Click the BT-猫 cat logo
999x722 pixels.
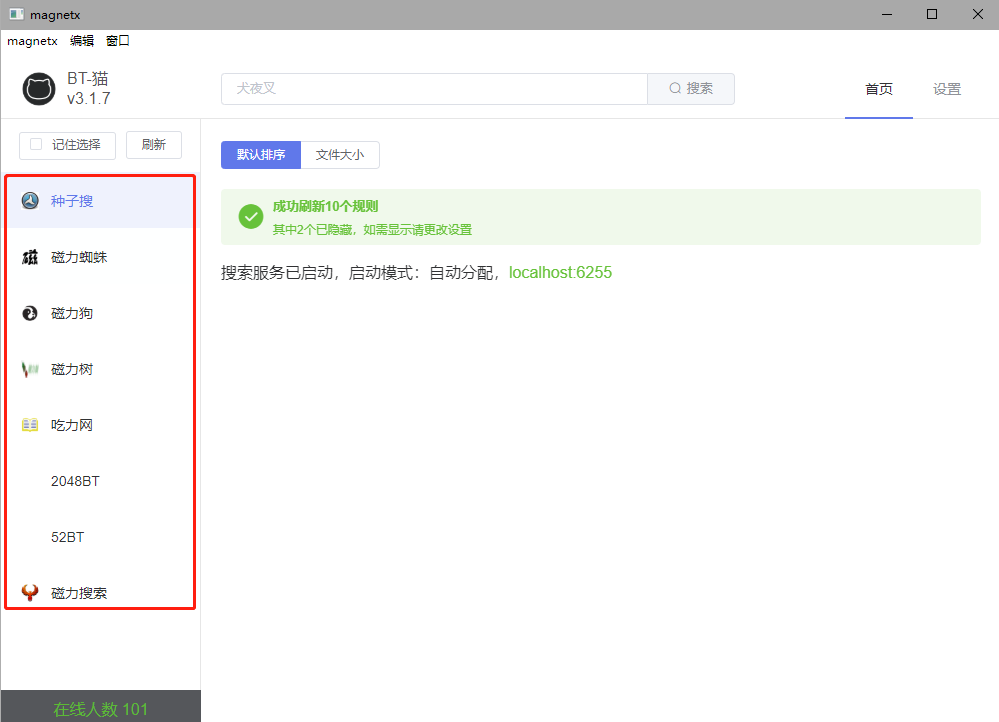[x=39, y=89]
